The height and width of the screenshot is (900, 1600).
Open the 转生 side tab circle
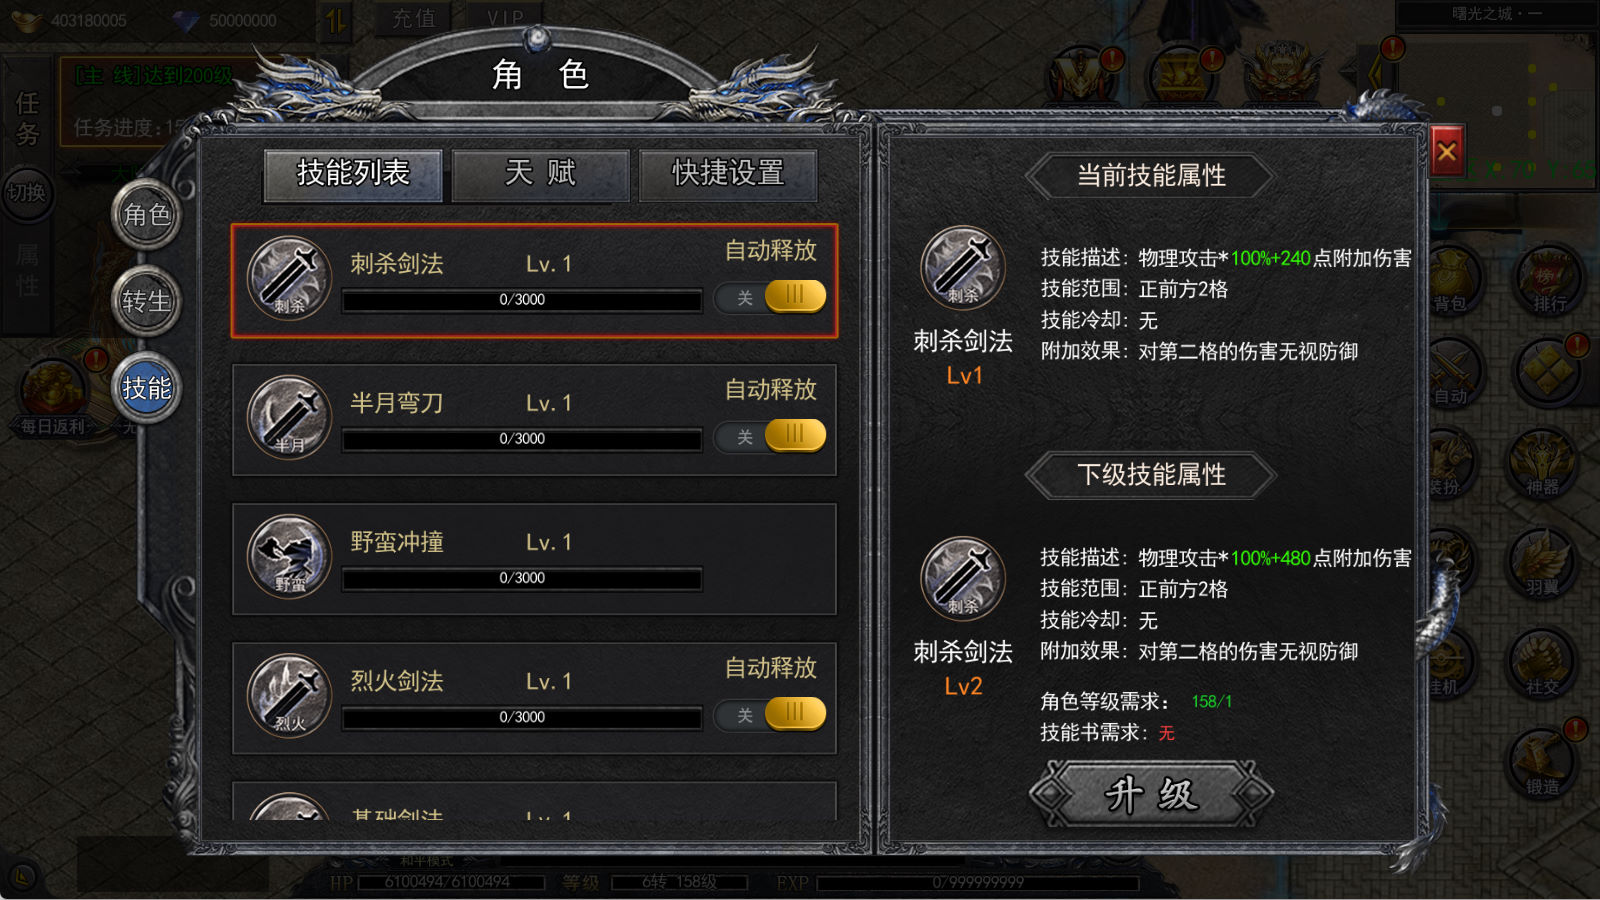146,301
